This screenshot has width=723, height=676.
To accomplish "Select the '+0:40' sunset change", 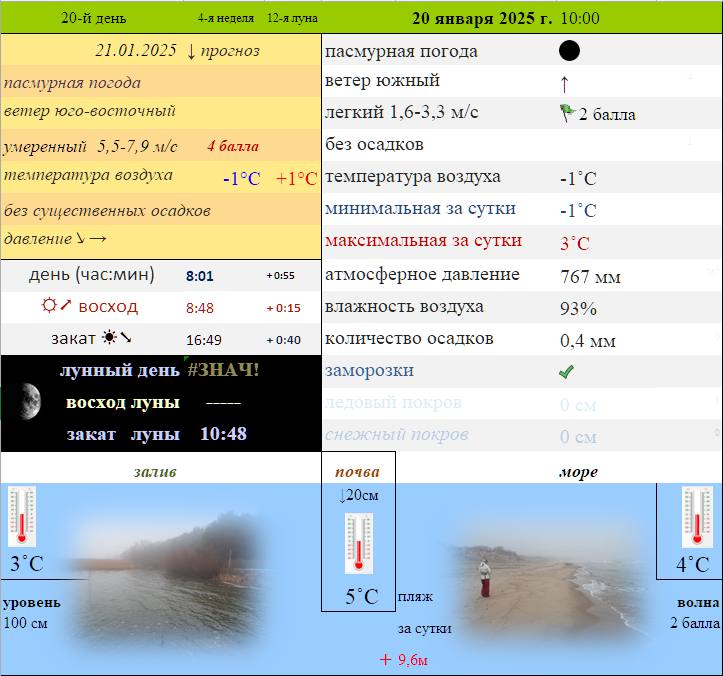I will pos(284,340).
